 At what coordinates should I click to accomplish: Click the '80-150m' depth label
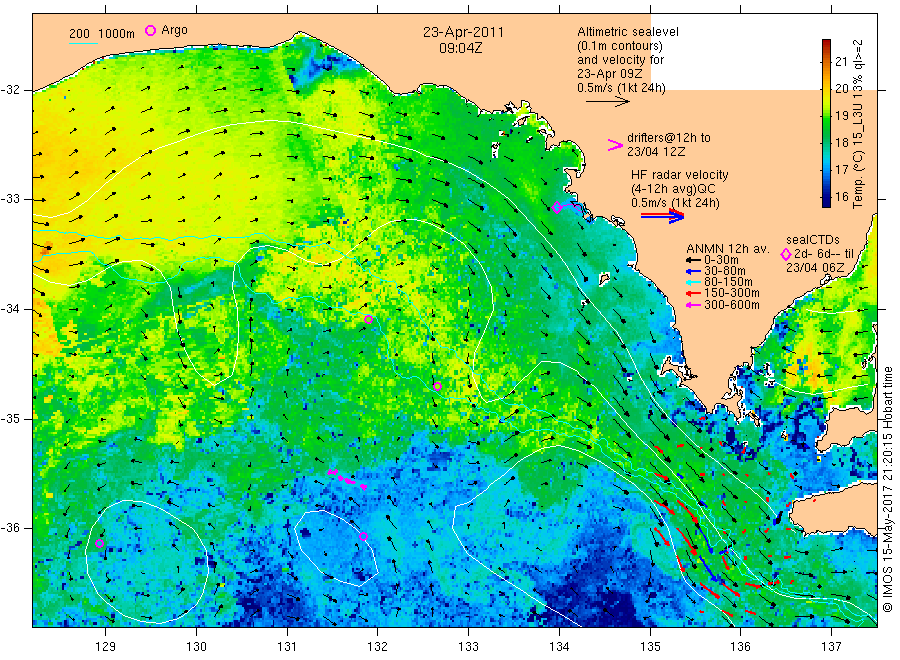(x=728, y=282)
